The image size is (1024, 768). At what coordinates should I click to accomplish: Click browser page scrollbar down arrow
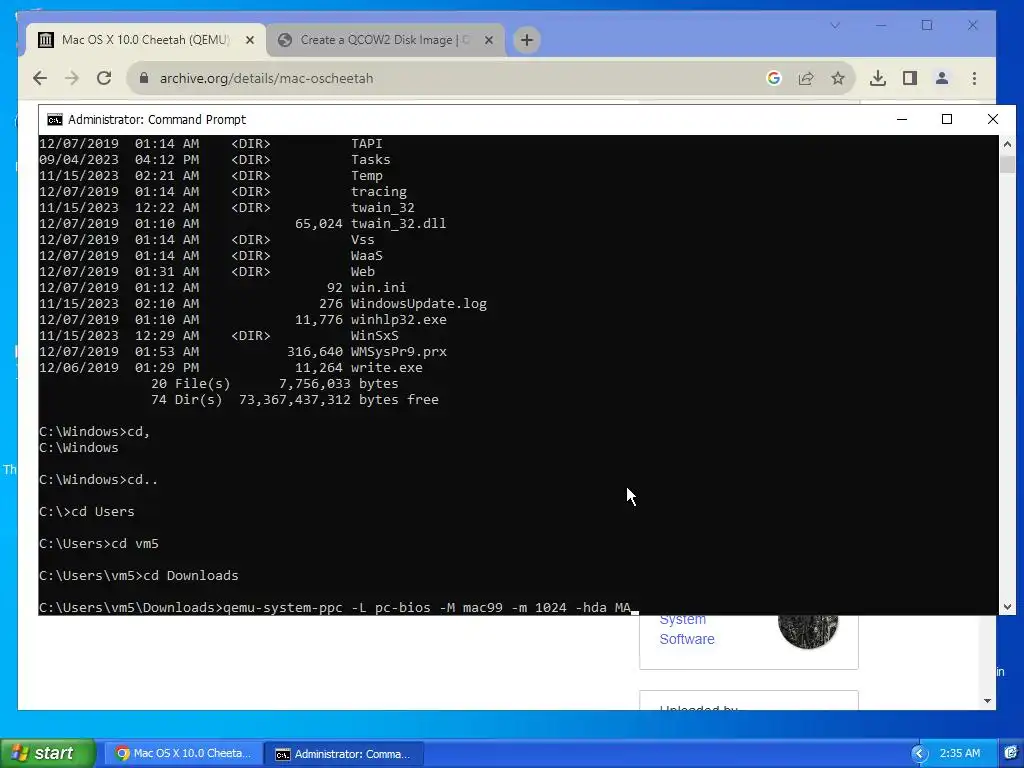click(987, 701)
